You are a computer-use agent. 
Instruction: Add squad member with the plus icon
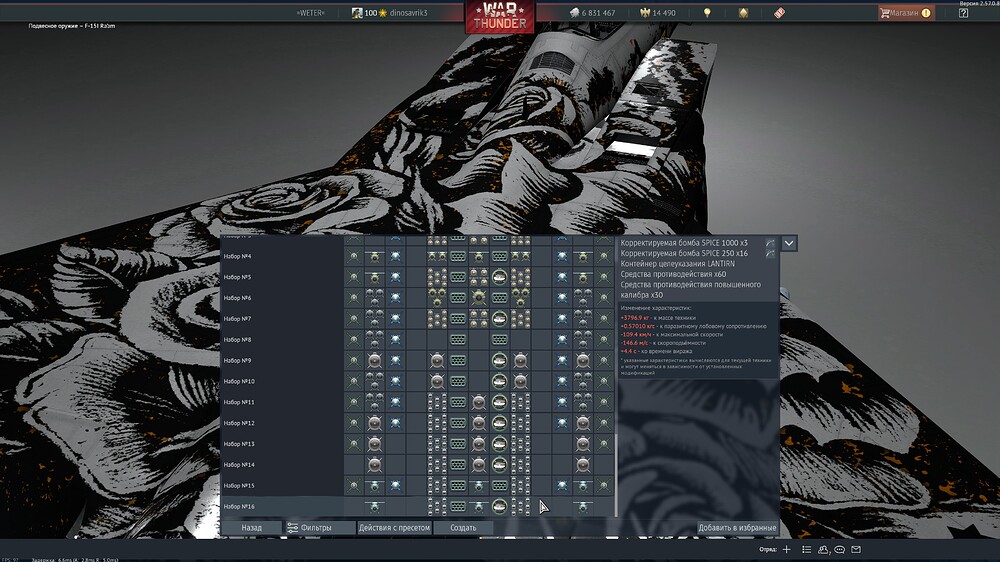pyautogui.click(x=786, y=549)
